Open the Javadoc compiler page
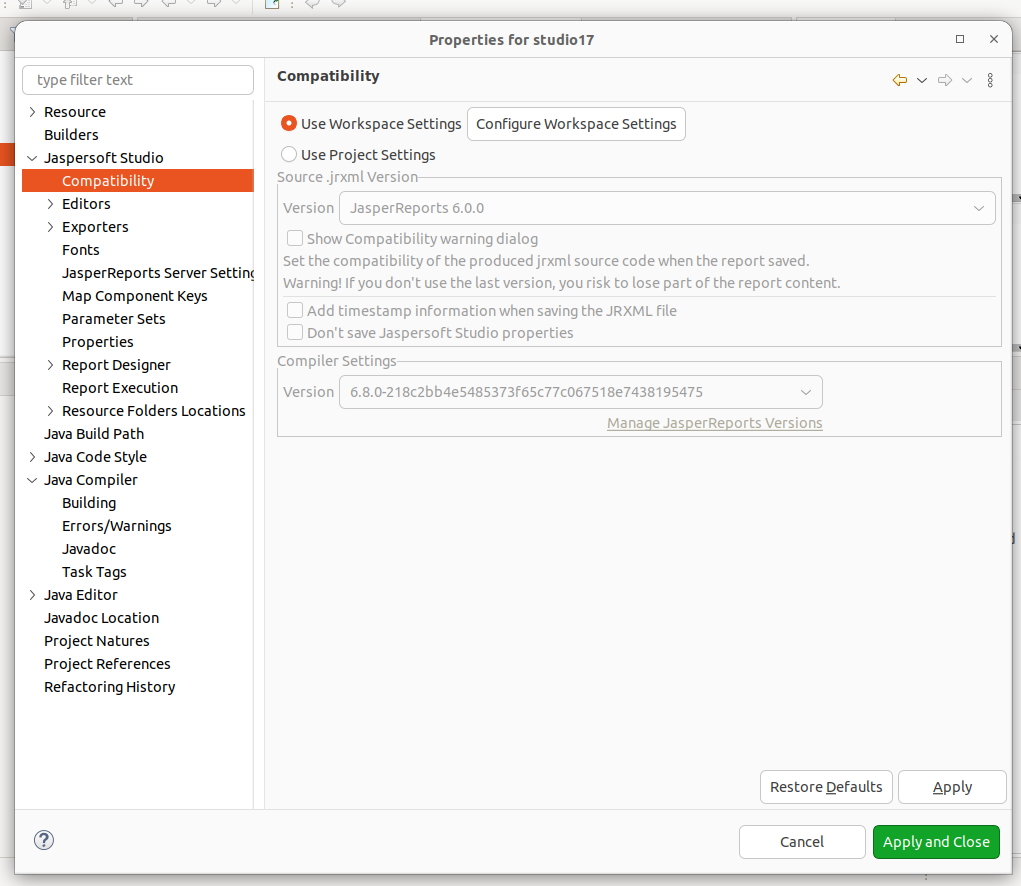The width and height of the screenshot is (1021, 886). (x=89, y=549)
